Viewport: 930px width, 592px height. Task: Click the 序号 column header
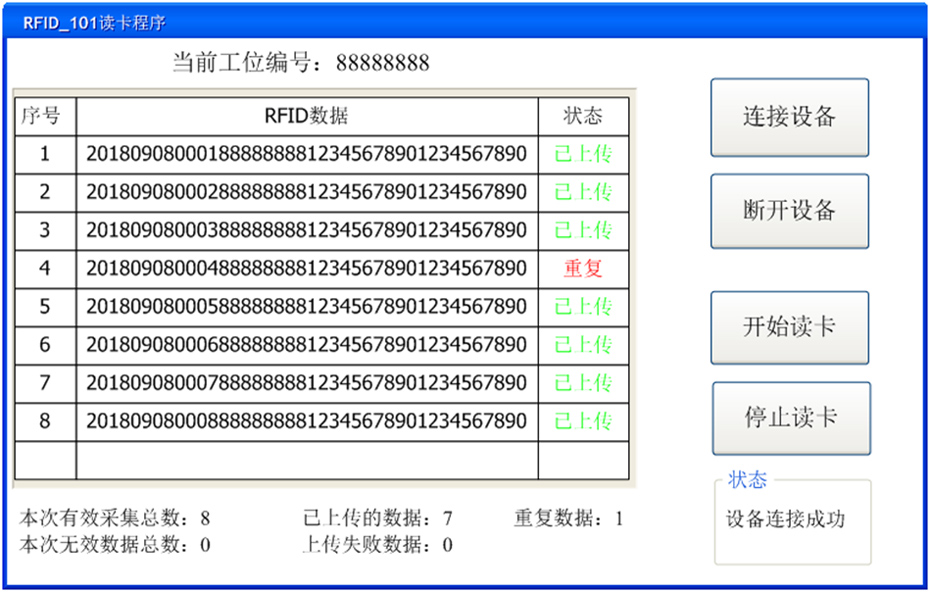click(44, 116)
